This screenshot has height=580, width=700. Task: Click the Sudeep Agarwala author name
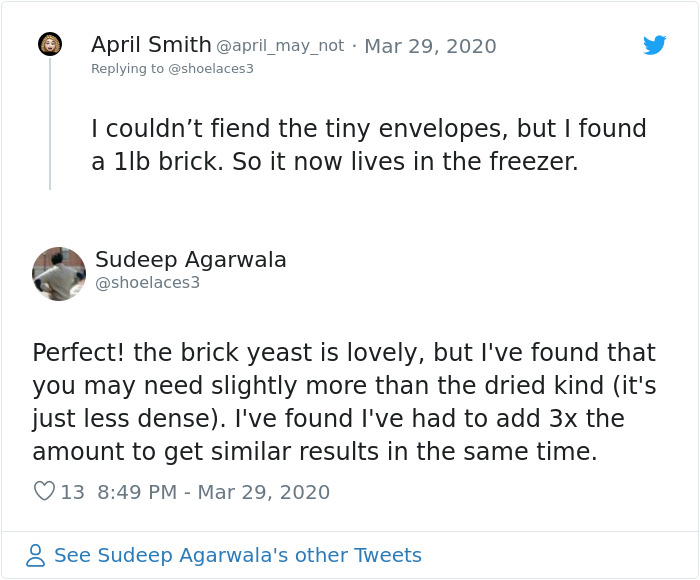click(191, 260)
